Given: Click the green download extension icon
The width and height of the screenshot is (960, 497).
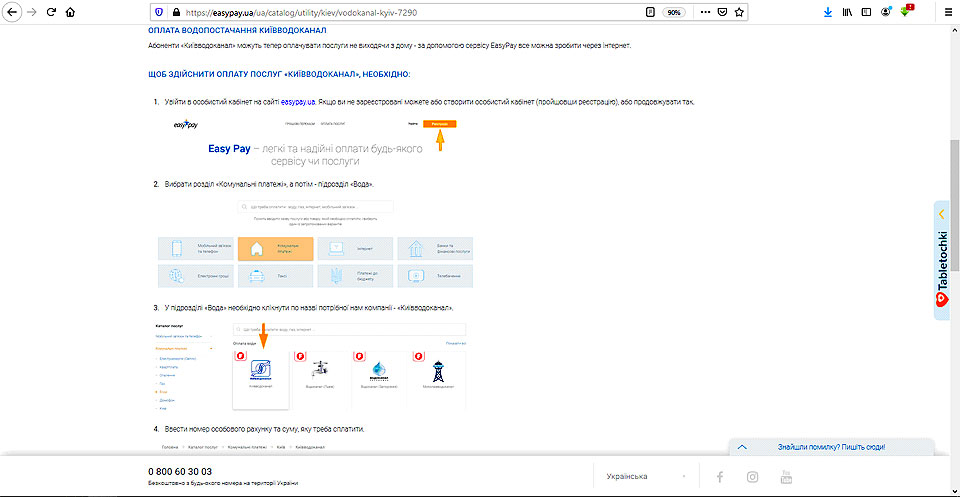Looking at the screenshot, I should tap(906, 12).
